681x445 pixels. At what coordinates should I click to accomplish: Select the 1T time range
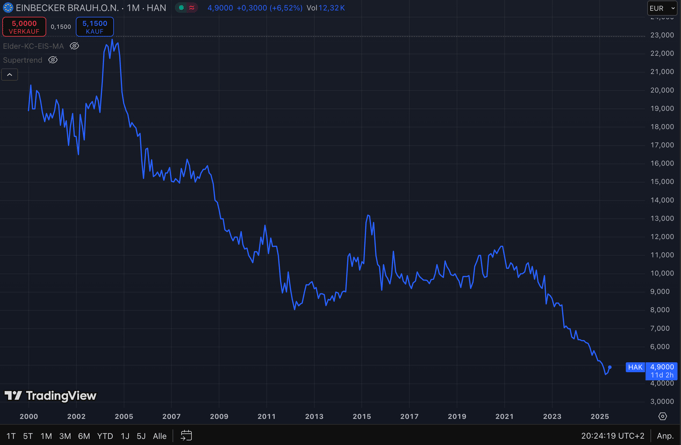pos(11,436)
